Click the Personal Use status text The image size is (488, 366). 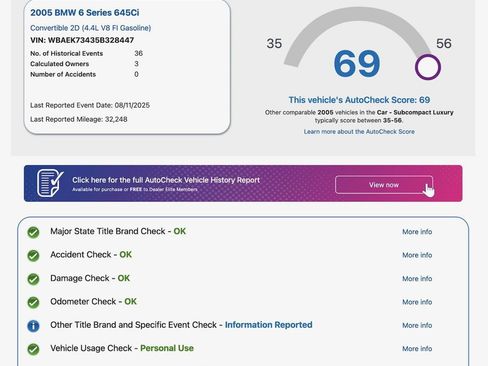pyautogui.click(x=167, y=348)
